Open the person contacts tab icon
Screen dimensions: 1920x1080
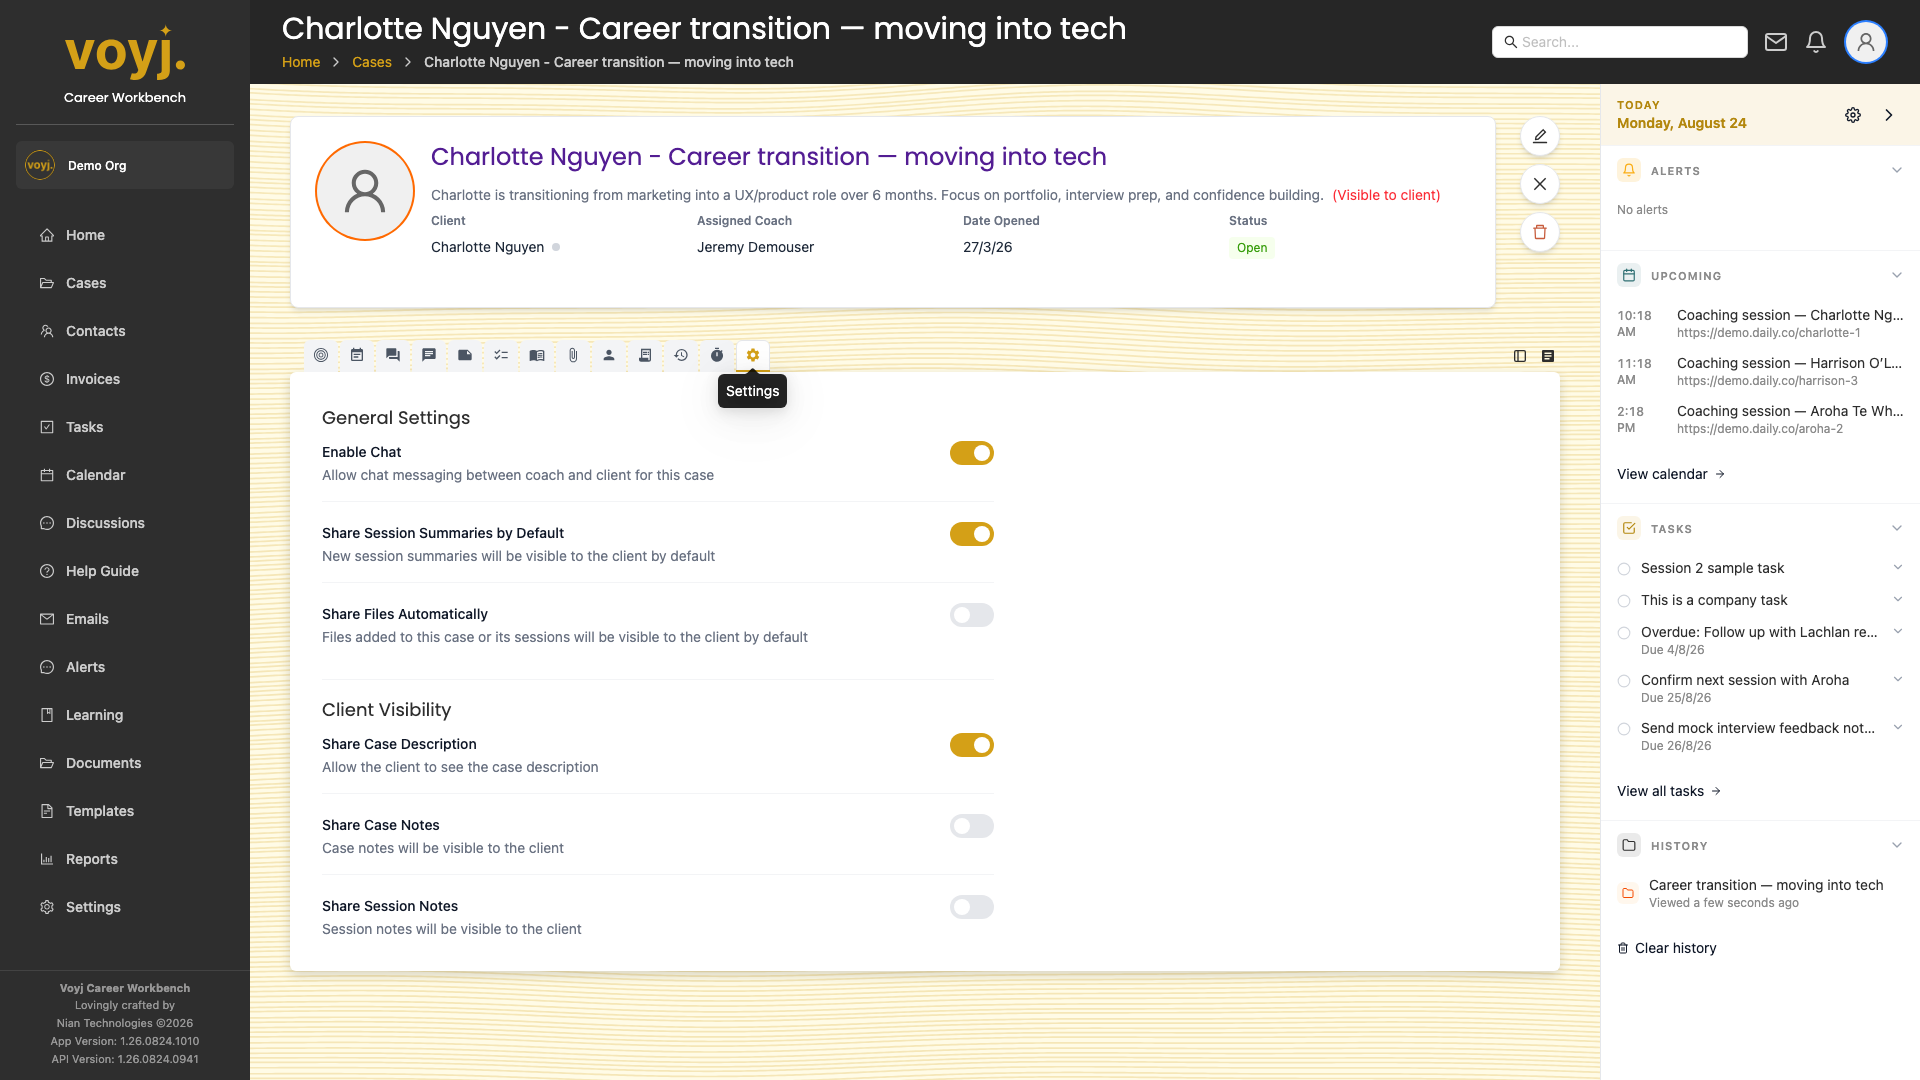609,355
